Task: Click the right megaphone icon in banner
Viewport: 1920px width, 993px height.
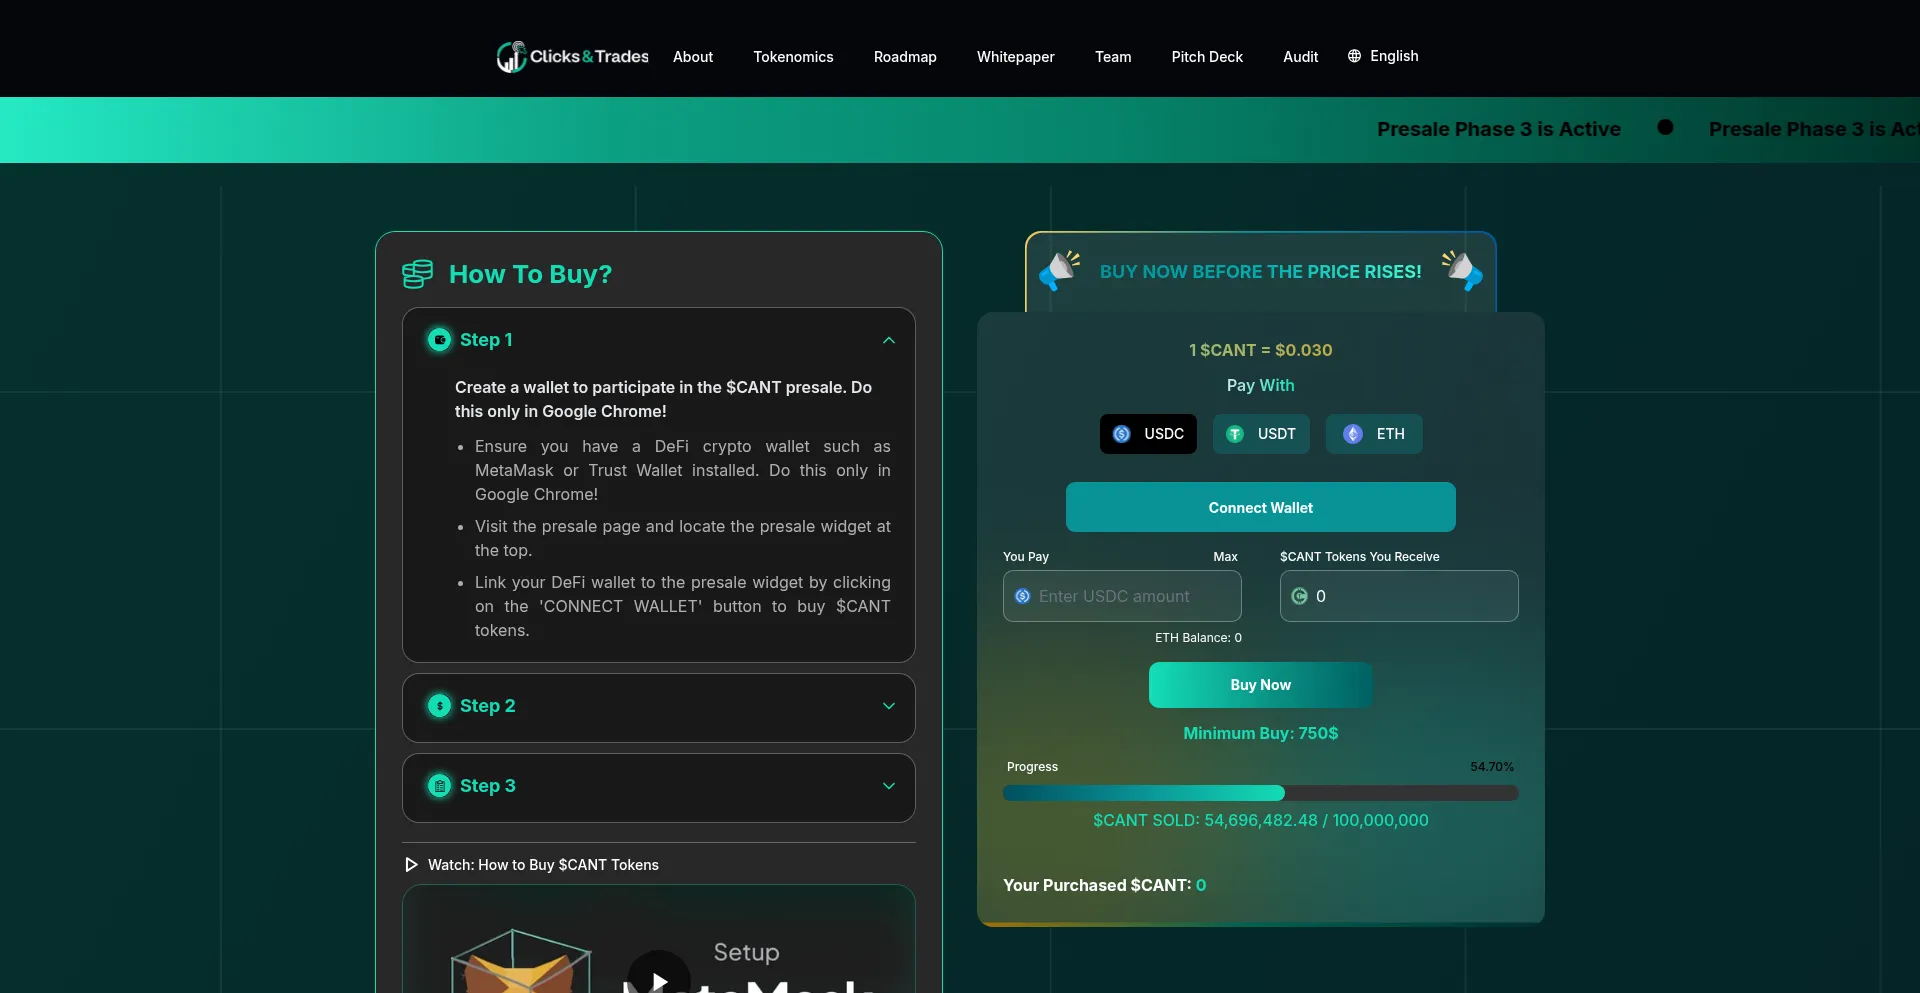Action: 1462,270
